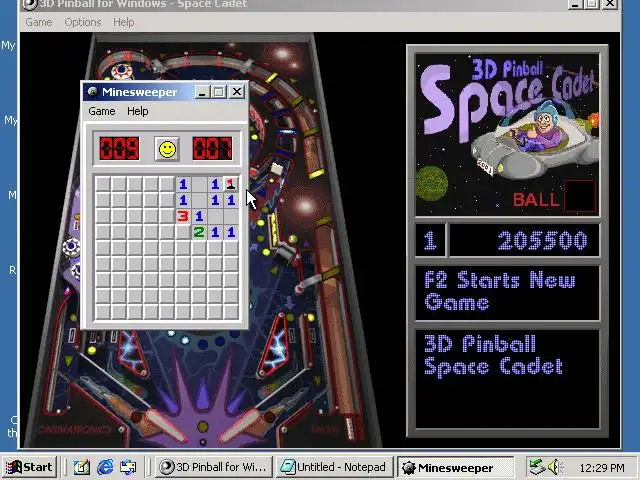Open the Minesweeper Help menu
Viewport: 640px width, 480px height.
click(x=138, y=111)
